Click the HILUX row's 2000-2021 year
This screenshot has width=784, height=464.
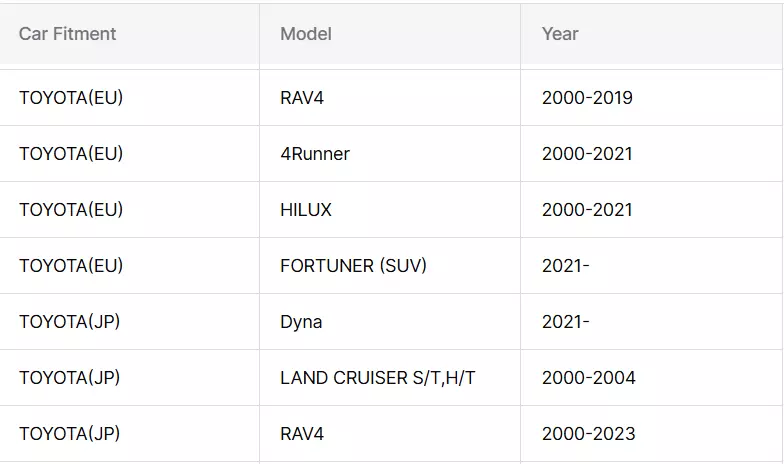click(587, 210)
